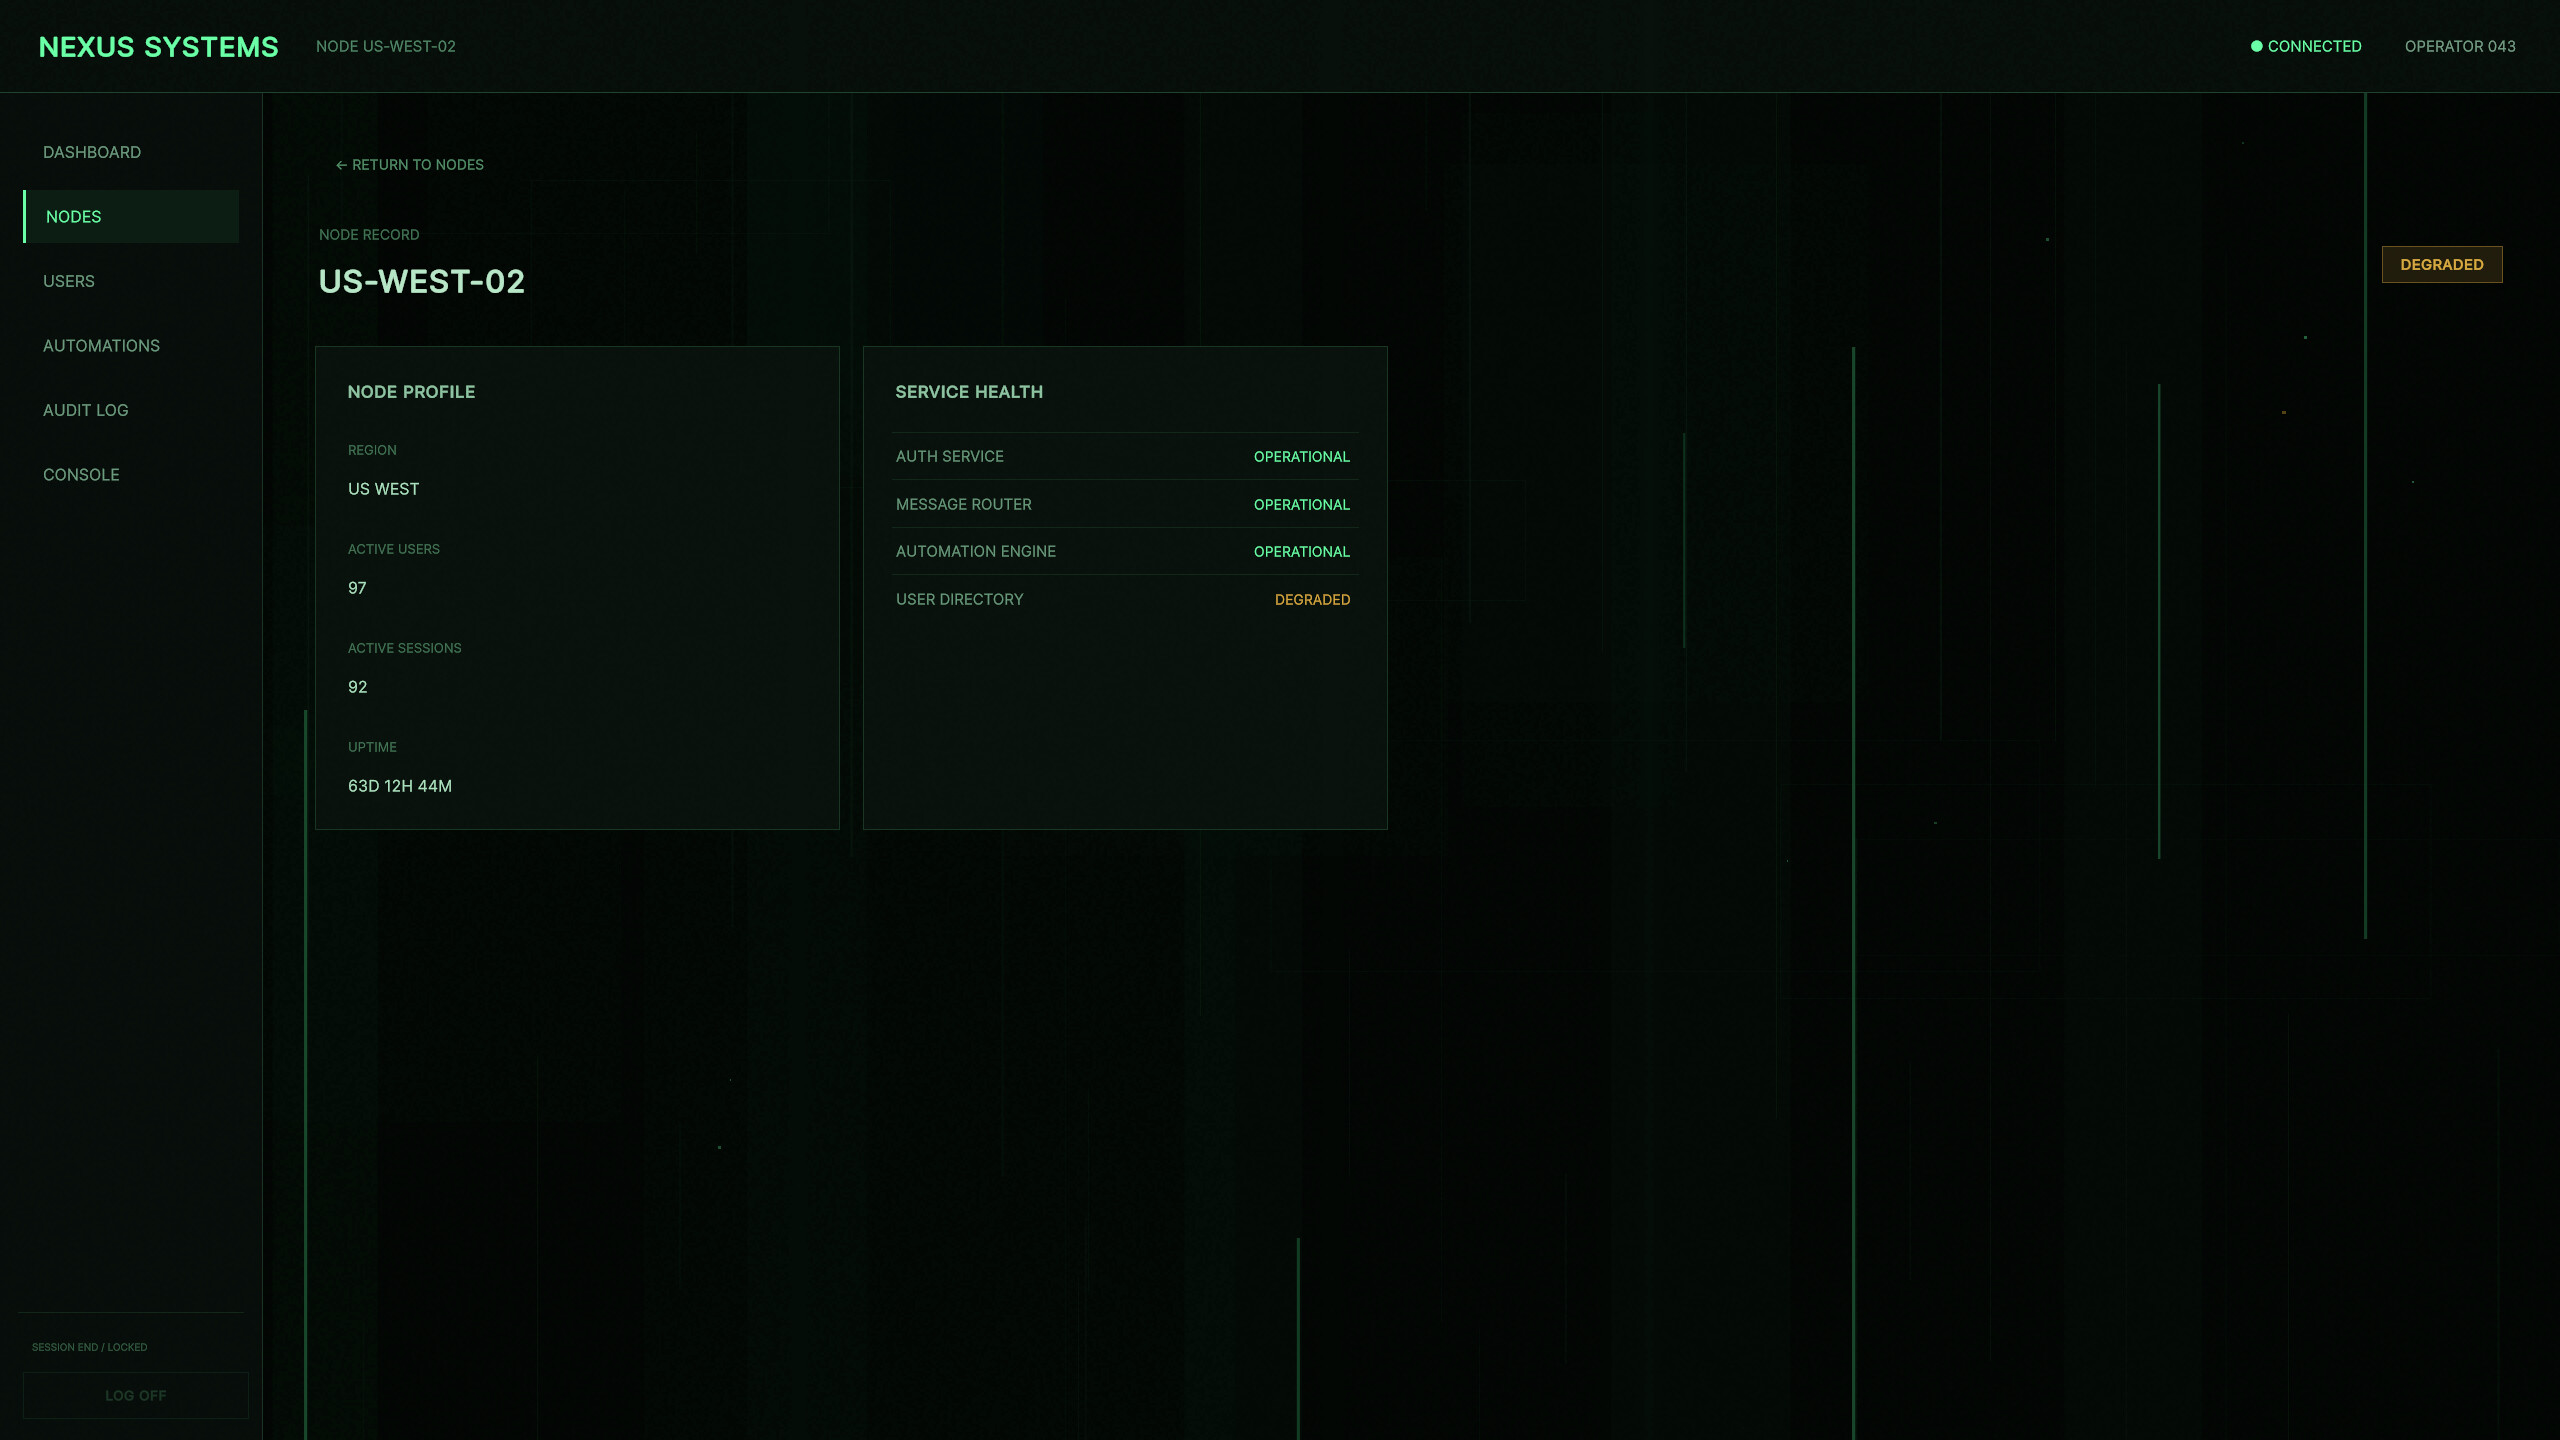This screenshot has width=2560, height=1440.
Task: Click the Node Record label
Action: 369,235
